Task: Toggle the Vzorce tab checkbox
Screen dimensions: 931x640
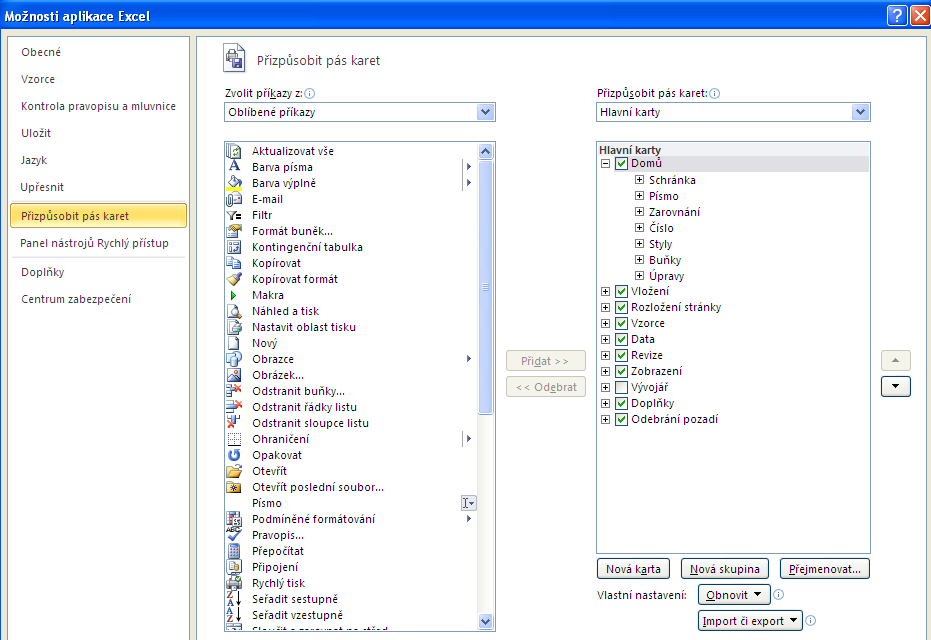Action: (x=621, y=324)
